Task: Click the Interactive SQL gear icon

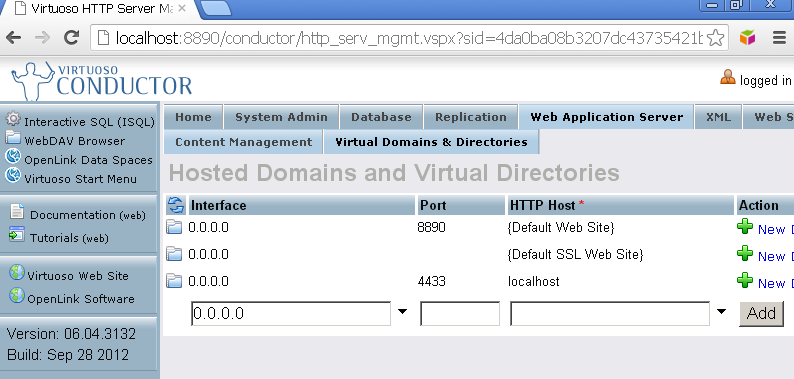Action: [13, 119]
